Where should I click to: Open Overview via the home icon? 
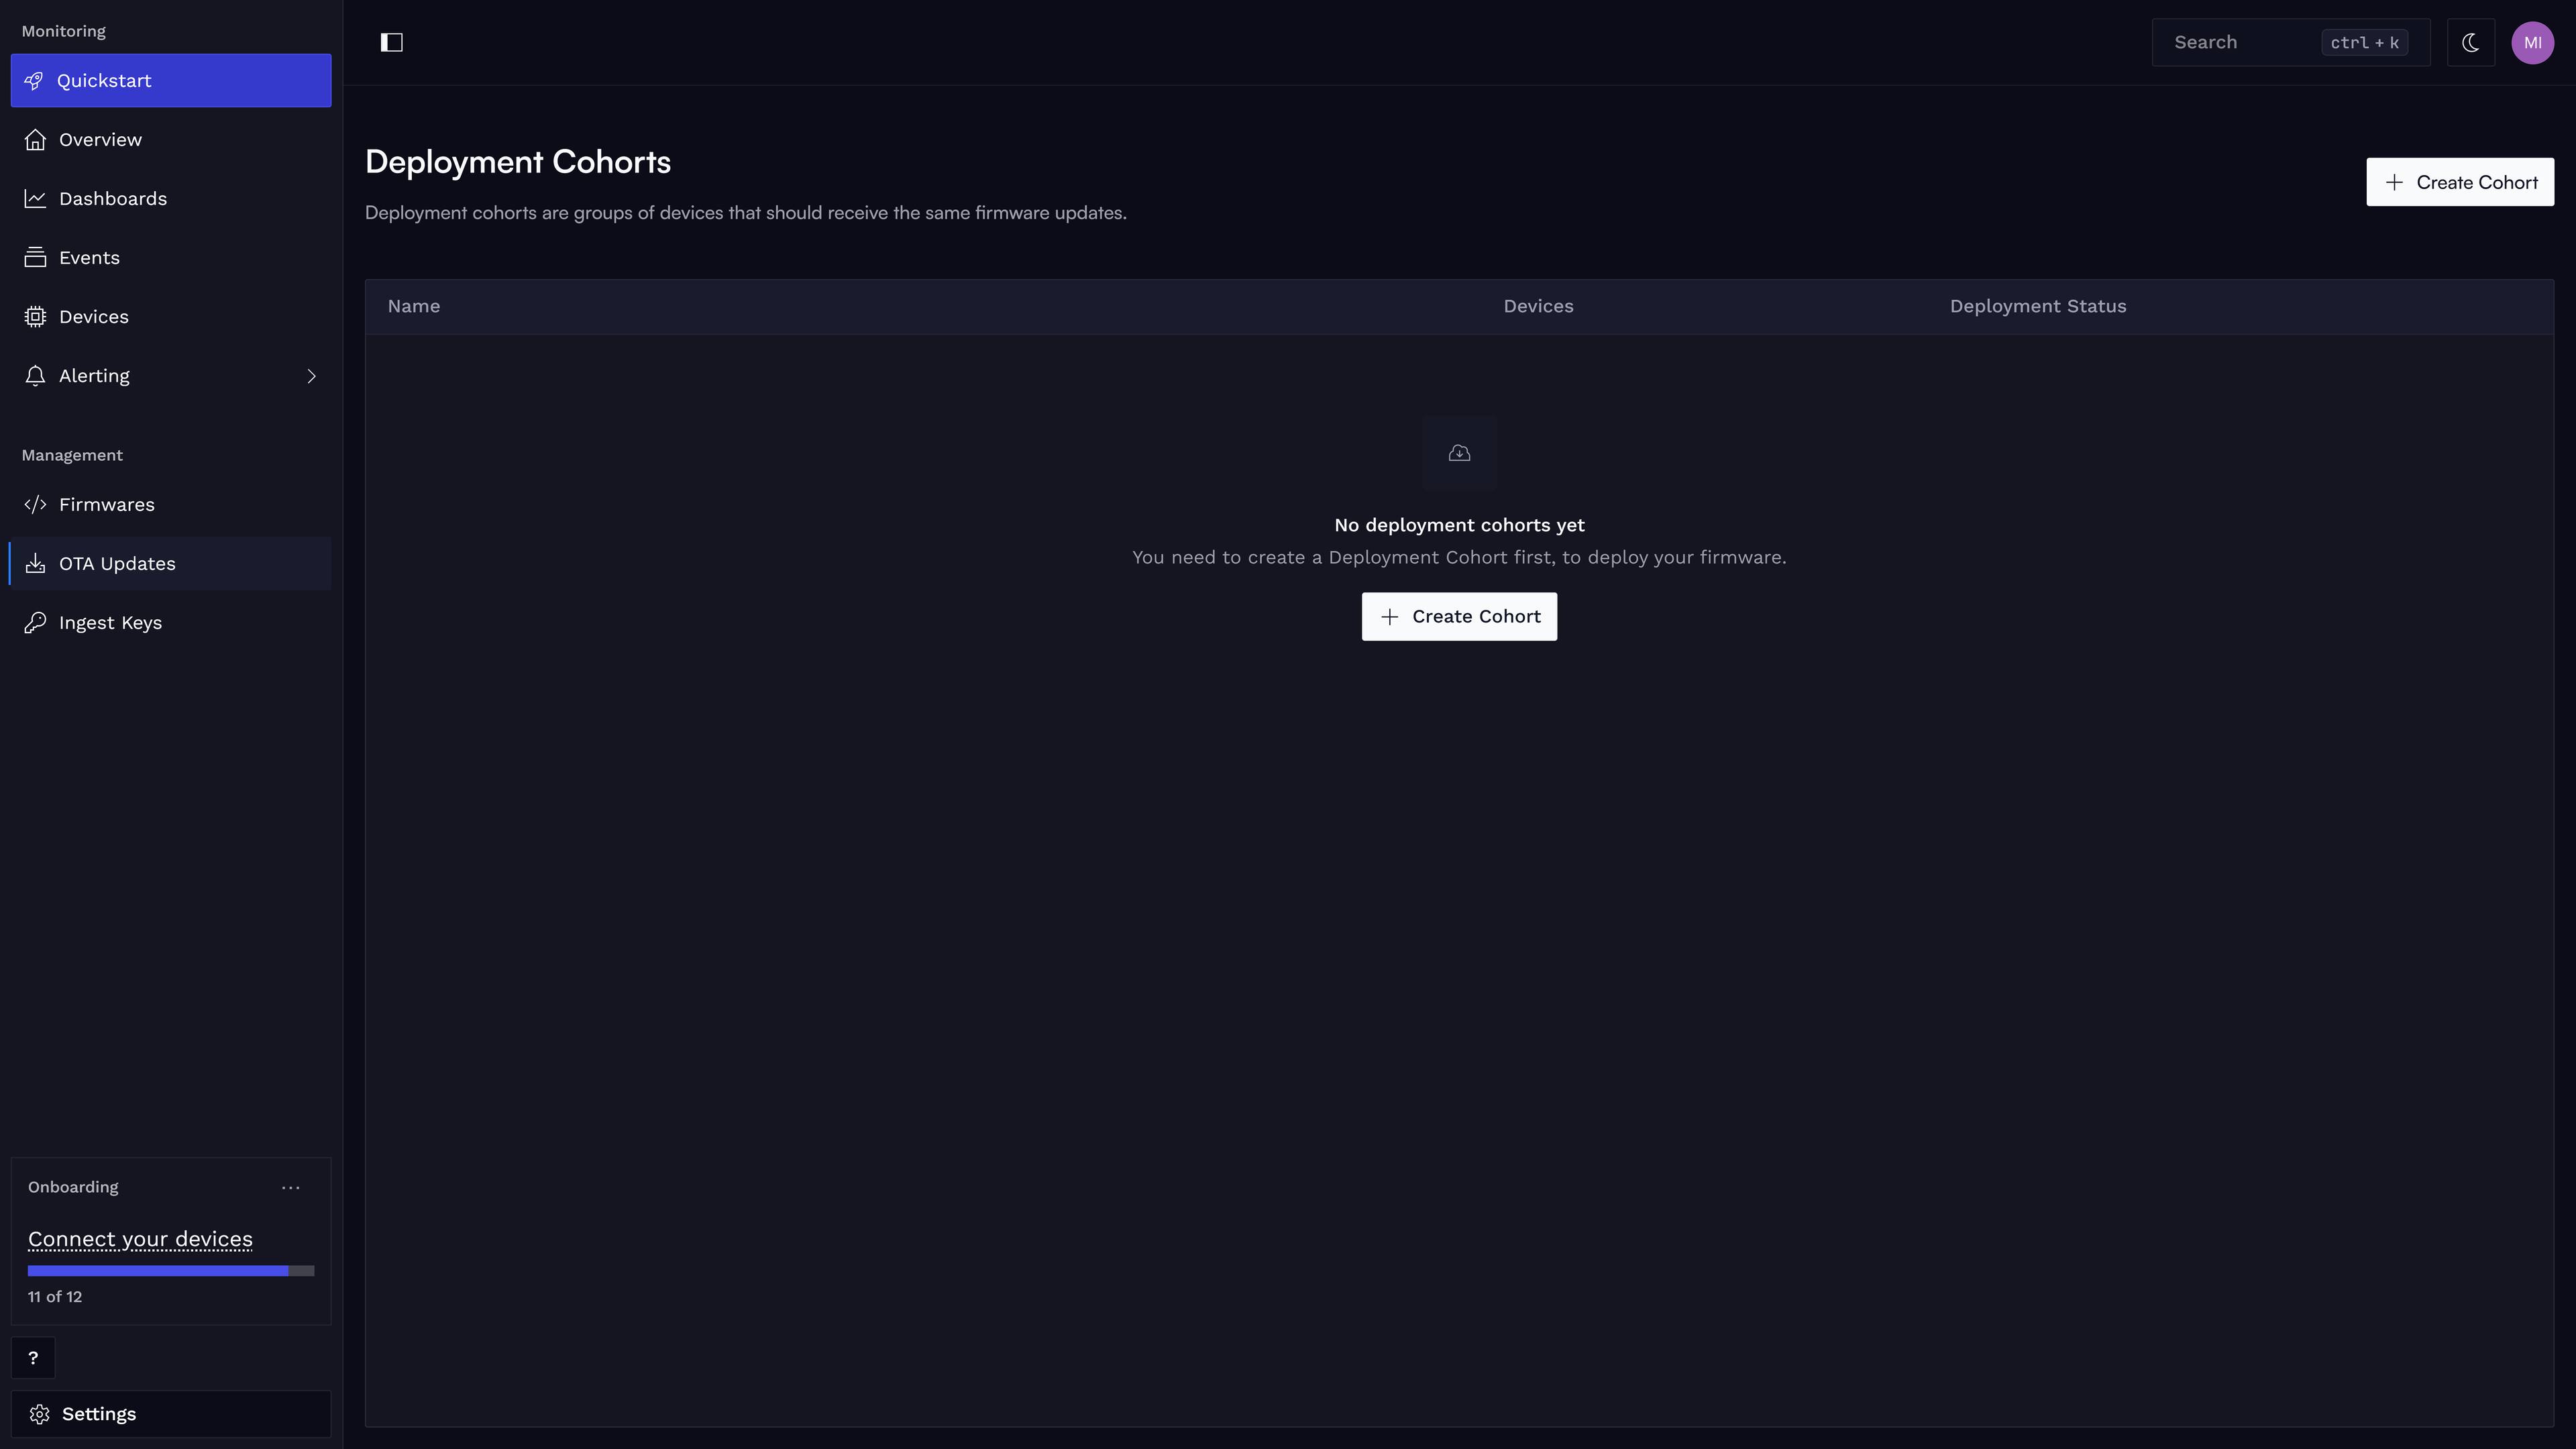35,140
